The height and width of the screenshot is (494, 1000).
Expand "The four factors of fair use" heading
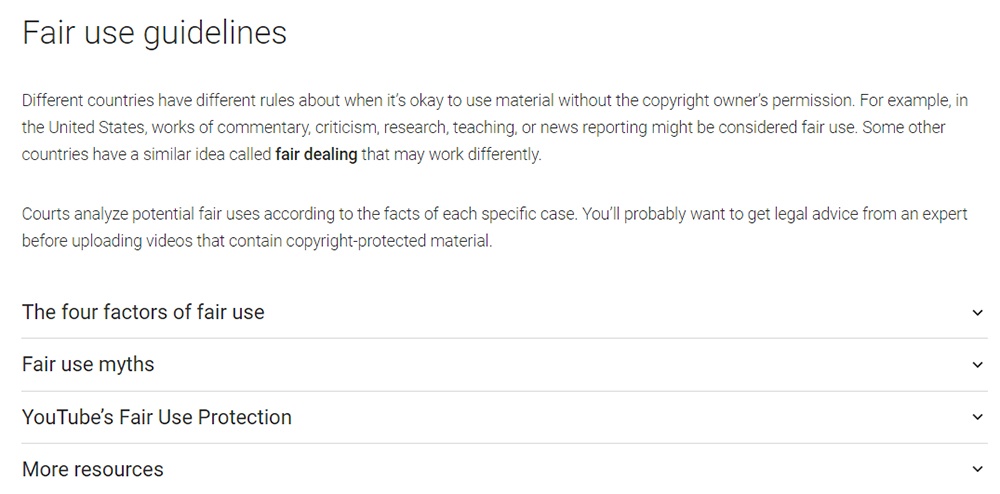pos(143,312)
